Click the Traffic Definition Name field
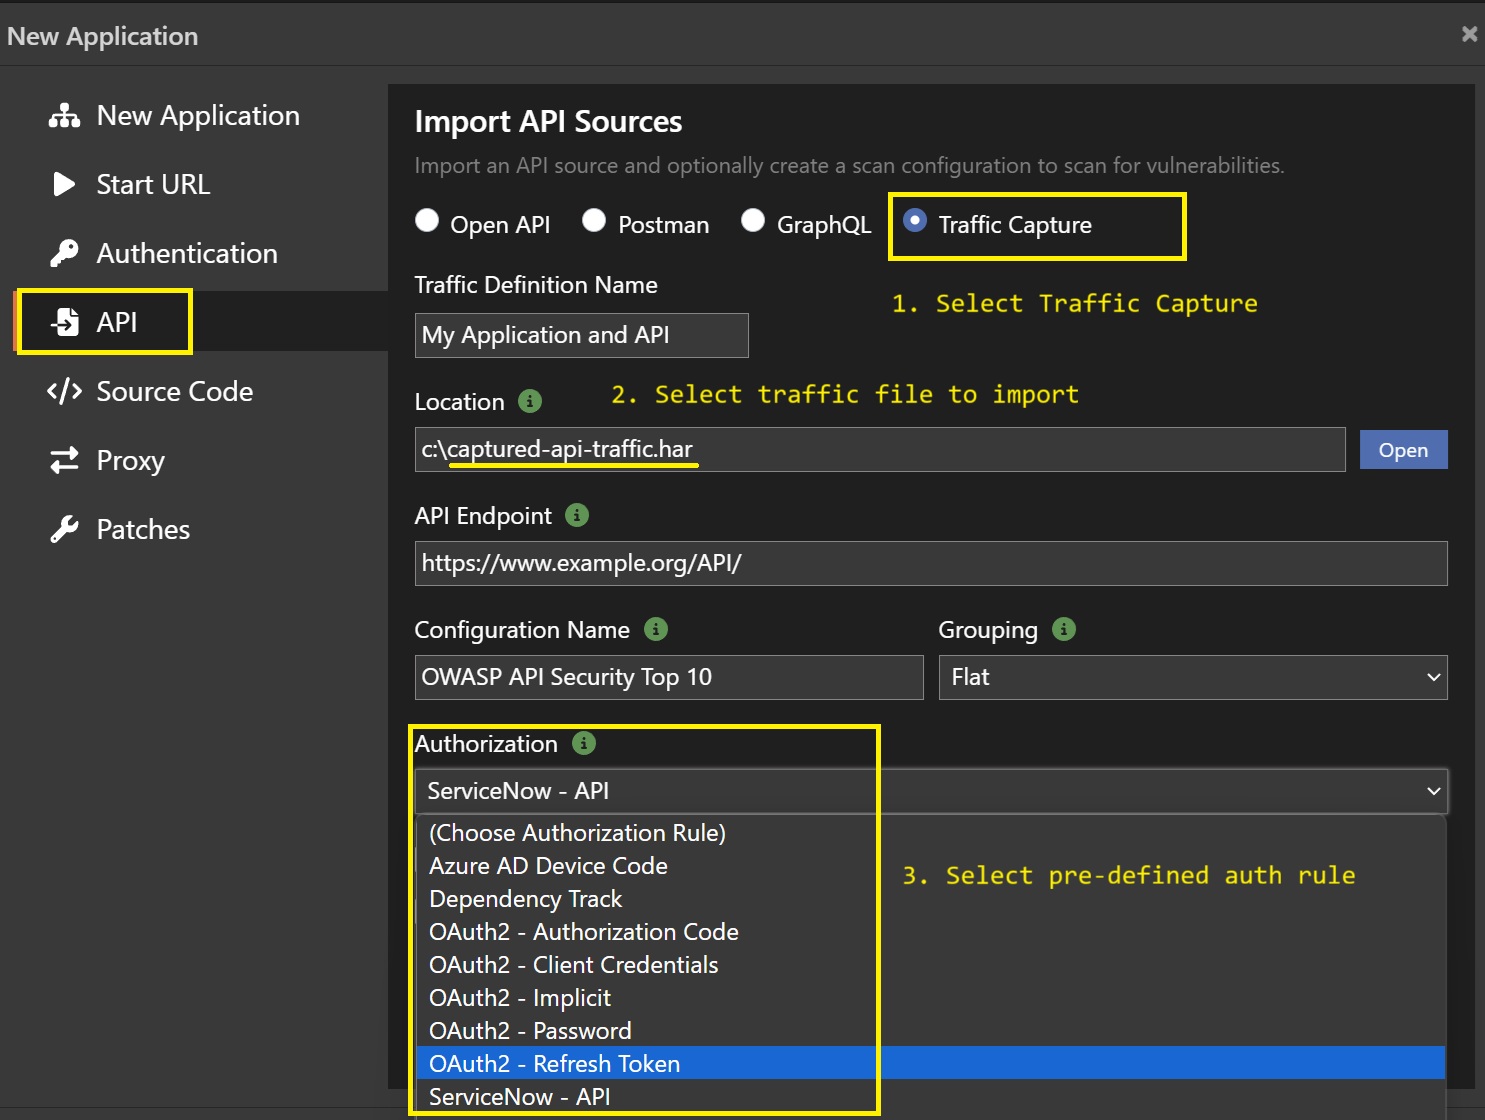 point(581,336)
